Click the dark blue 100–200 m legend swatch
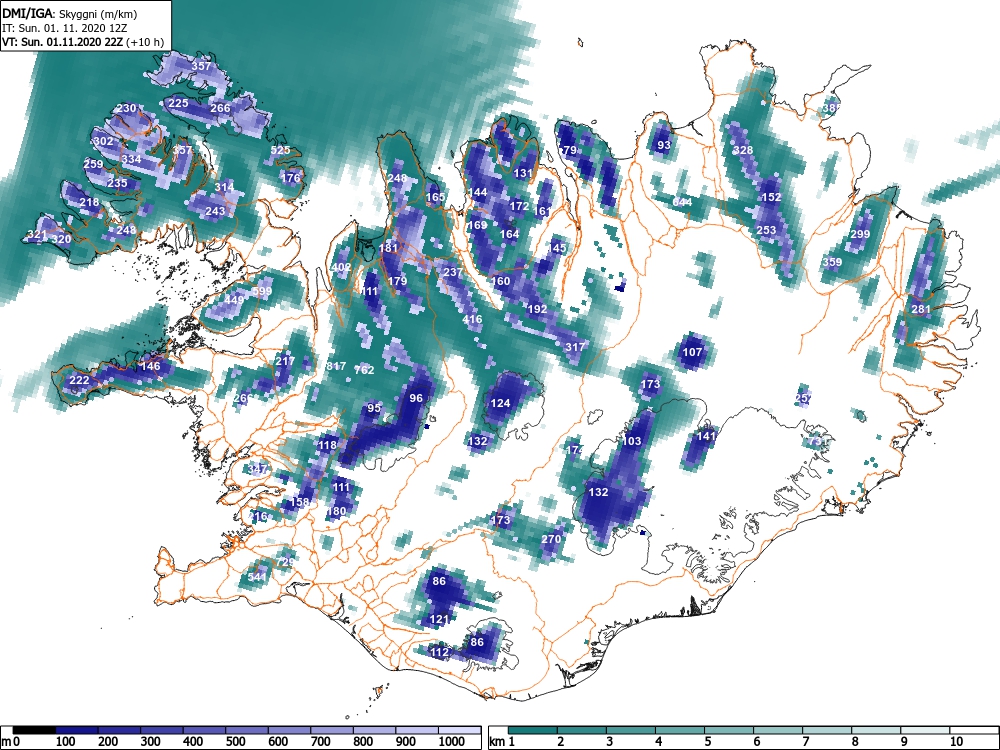1000x750 pixels. click(x=77, y=730)
